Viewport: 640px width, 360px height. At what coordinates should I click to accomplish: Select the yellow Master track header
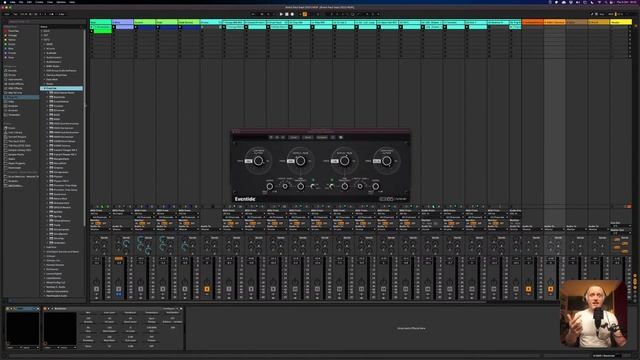click(620, 22)
